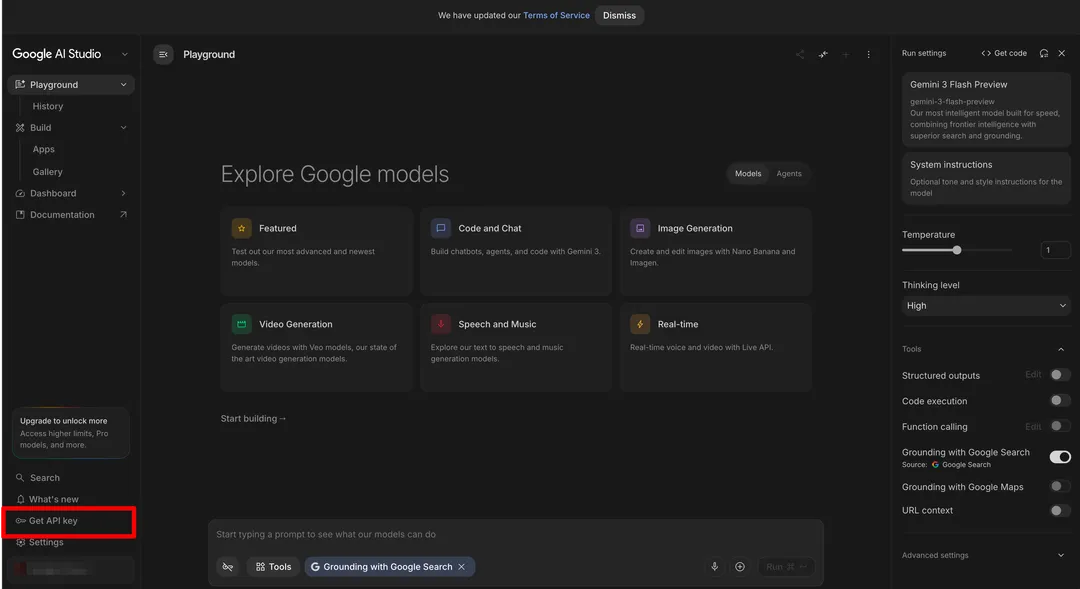Click the key-off icon in prompt bar
1080x589 pixels.
click(228, 566)
